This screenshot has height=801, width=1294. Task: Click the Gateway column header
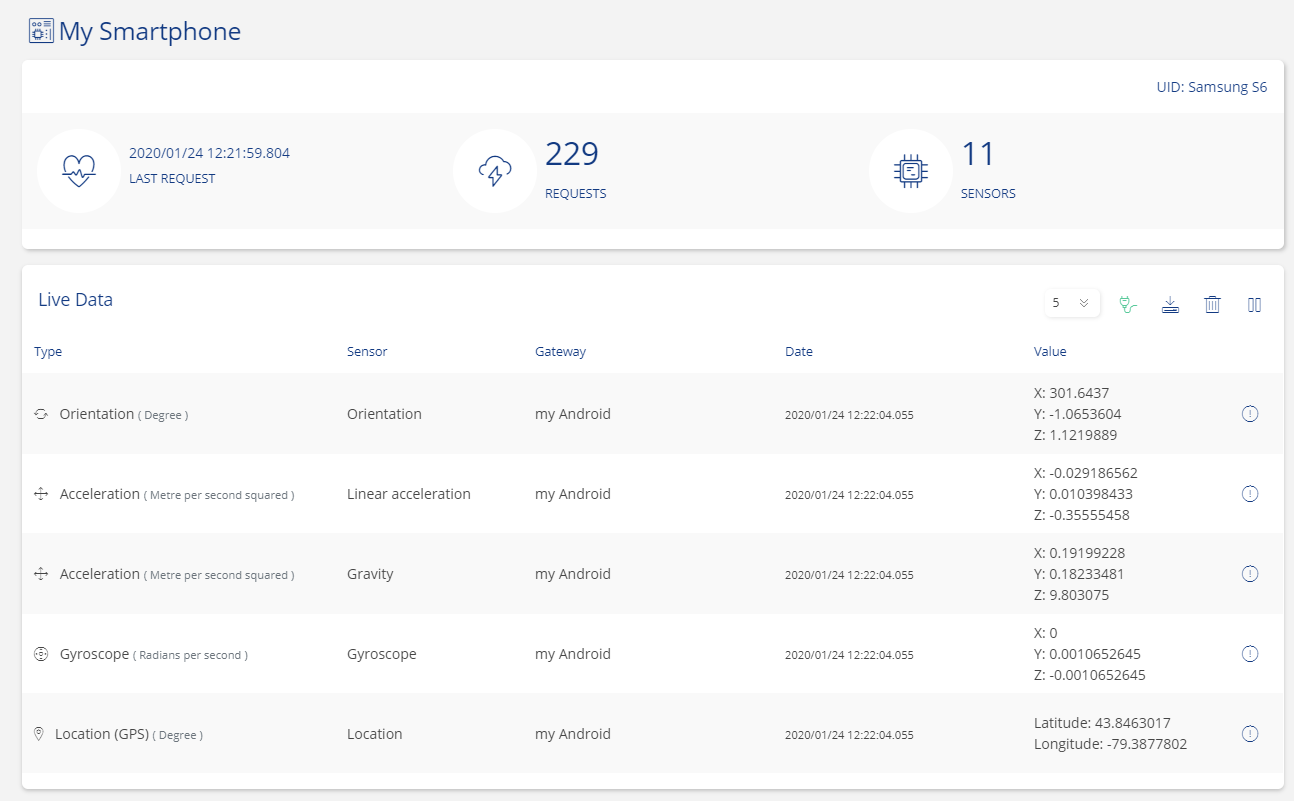point(560,352)
